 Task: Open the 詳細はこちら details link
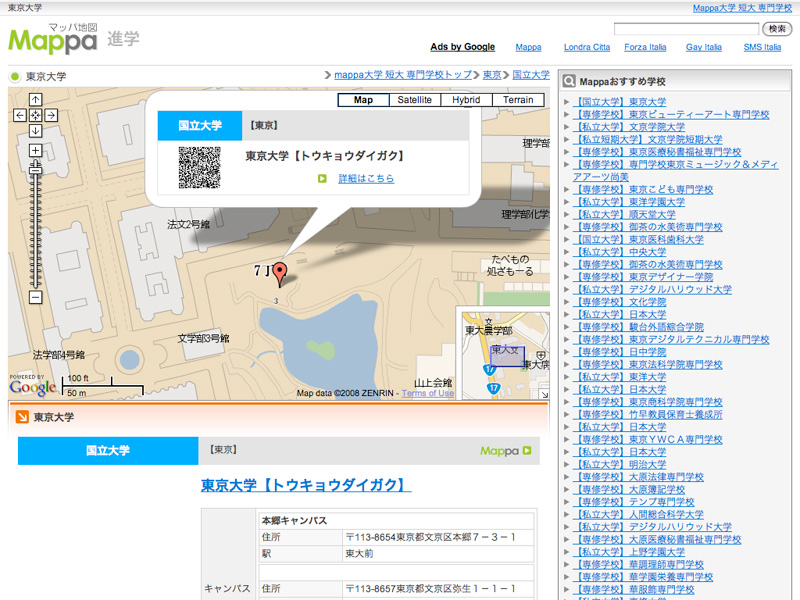pos(366,178)
